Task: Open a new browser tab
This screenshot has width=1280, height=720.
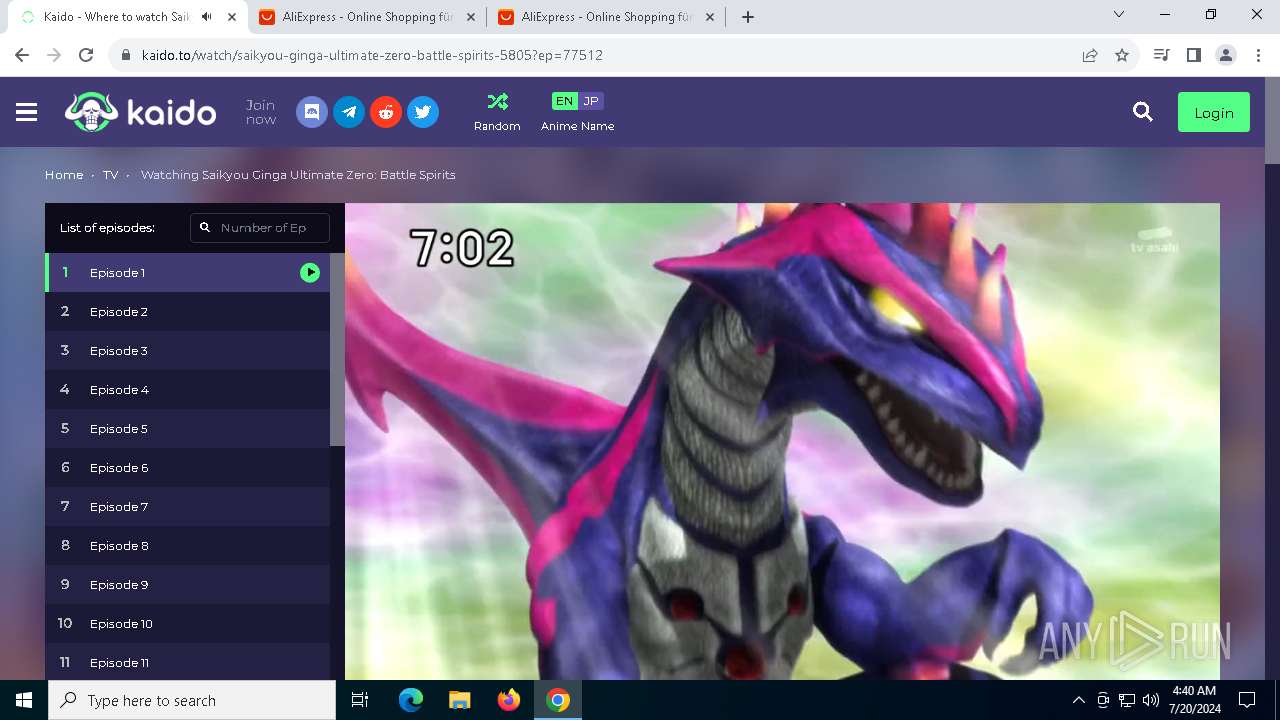Action: point(748,17)
